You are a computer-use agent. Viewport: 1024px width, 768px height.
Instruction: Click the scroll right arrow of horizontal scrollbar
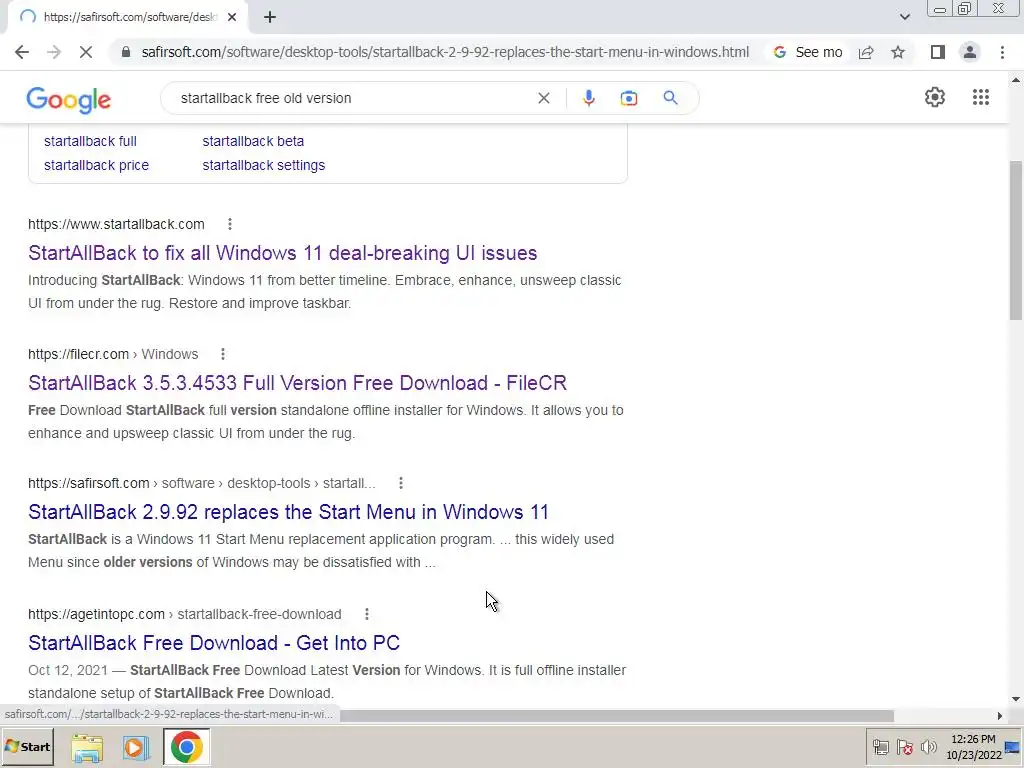click(1000, 716)
